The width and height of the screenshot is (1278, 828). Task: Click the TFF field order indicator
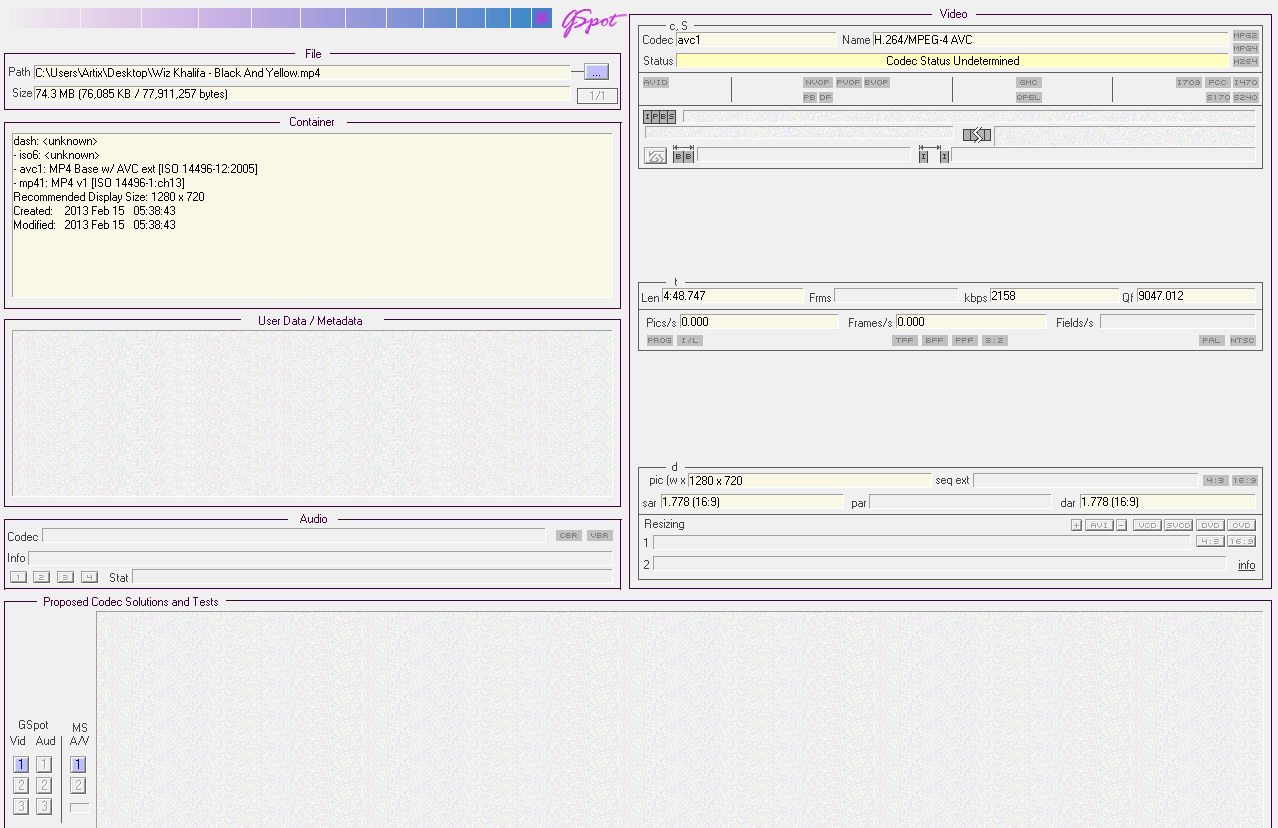(905, 340)
